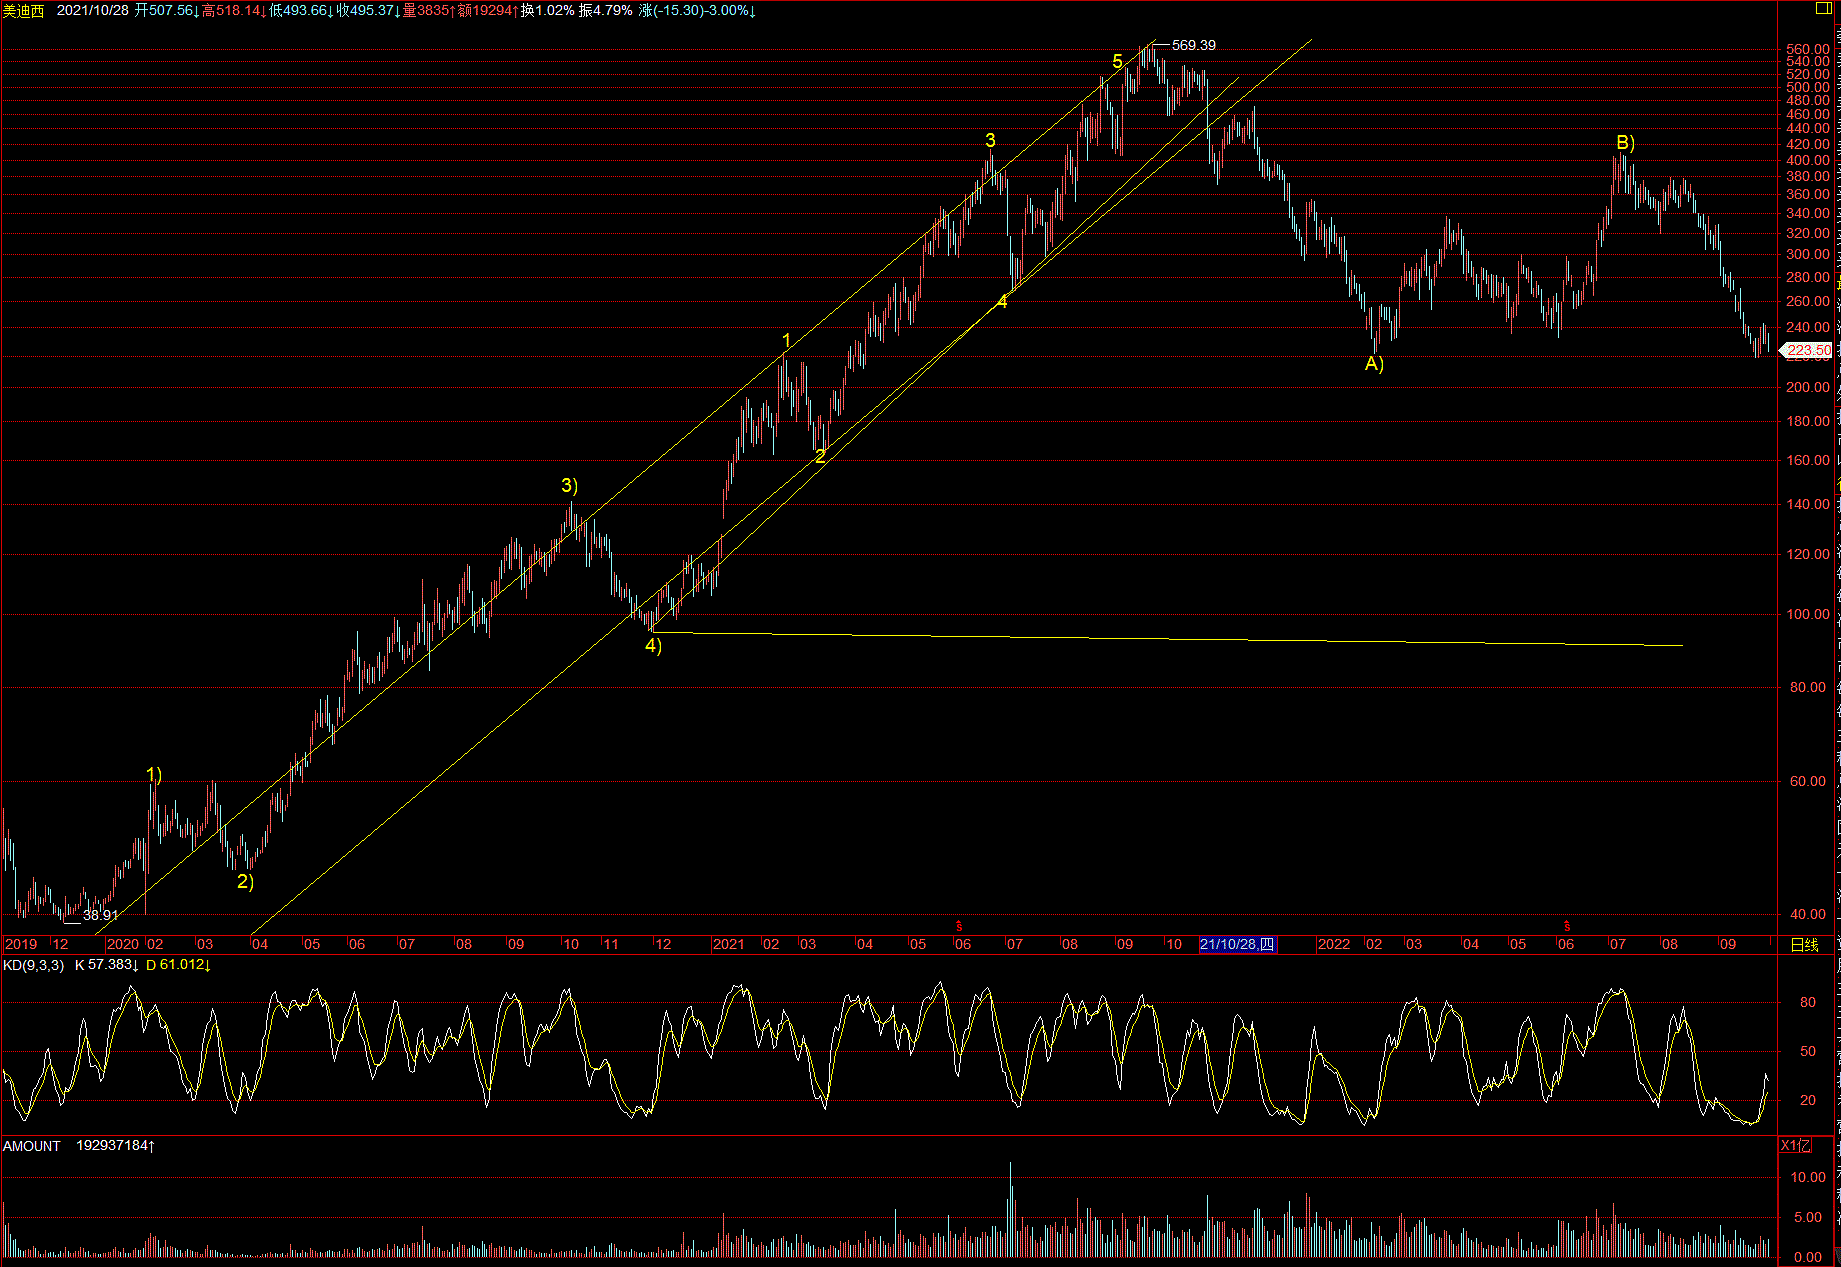Click the 60.00 price axis label

coord(1808,781)
